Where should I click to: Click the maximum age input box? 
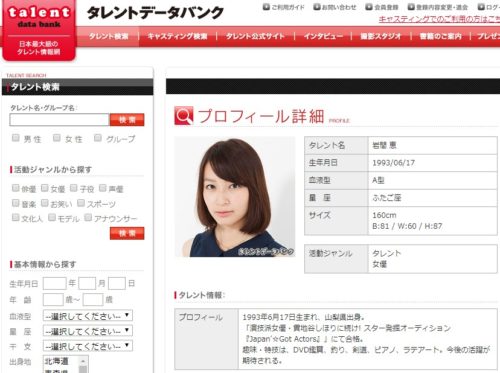(93, 299)
